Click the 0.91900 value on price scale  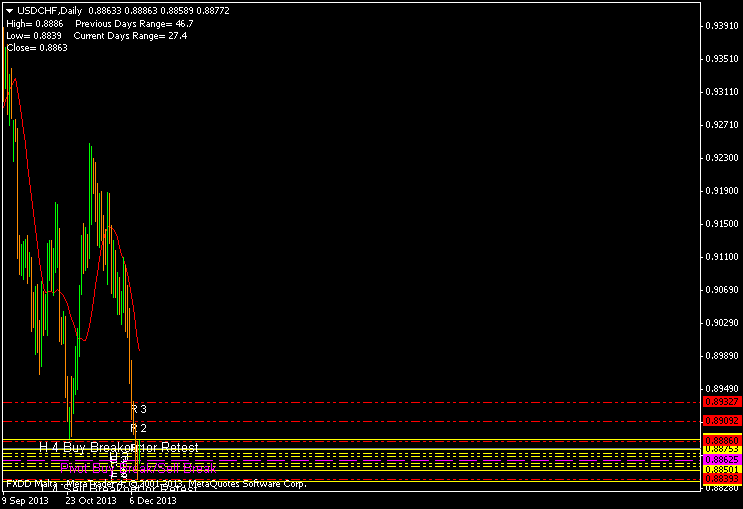721,191
